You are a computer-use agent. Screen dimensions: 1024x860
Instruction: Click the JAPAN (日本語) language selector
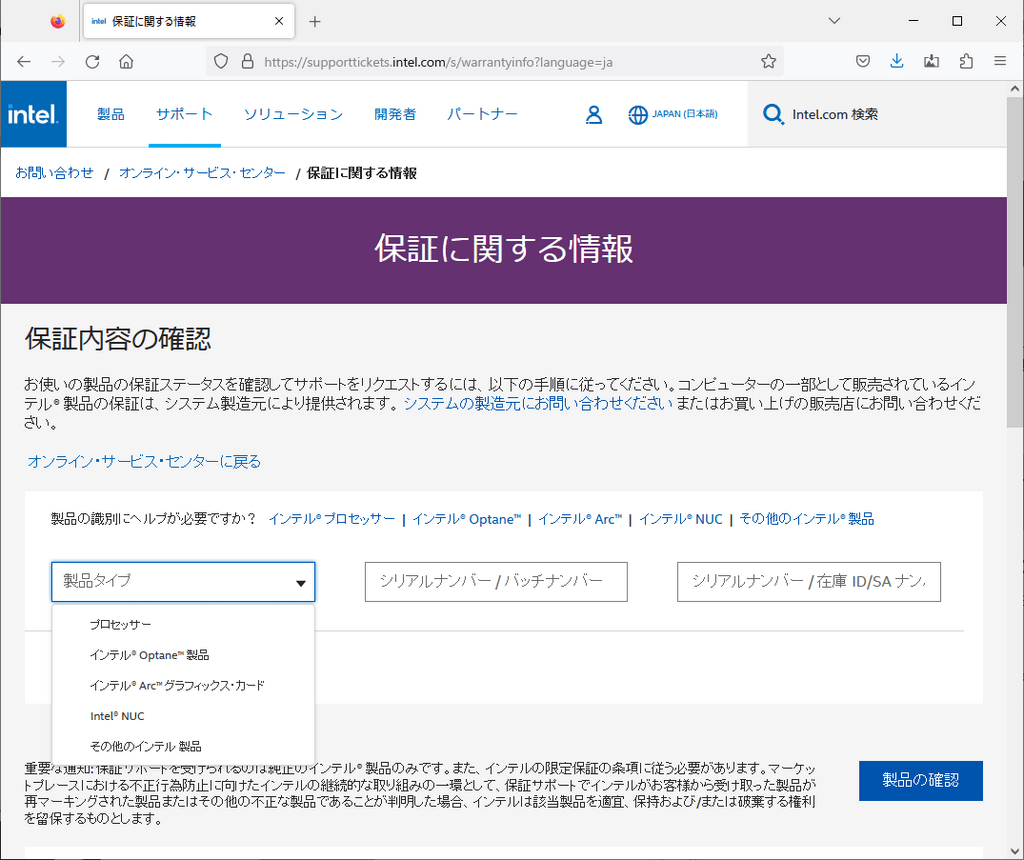pyautogui.click(x=684, y=114)
